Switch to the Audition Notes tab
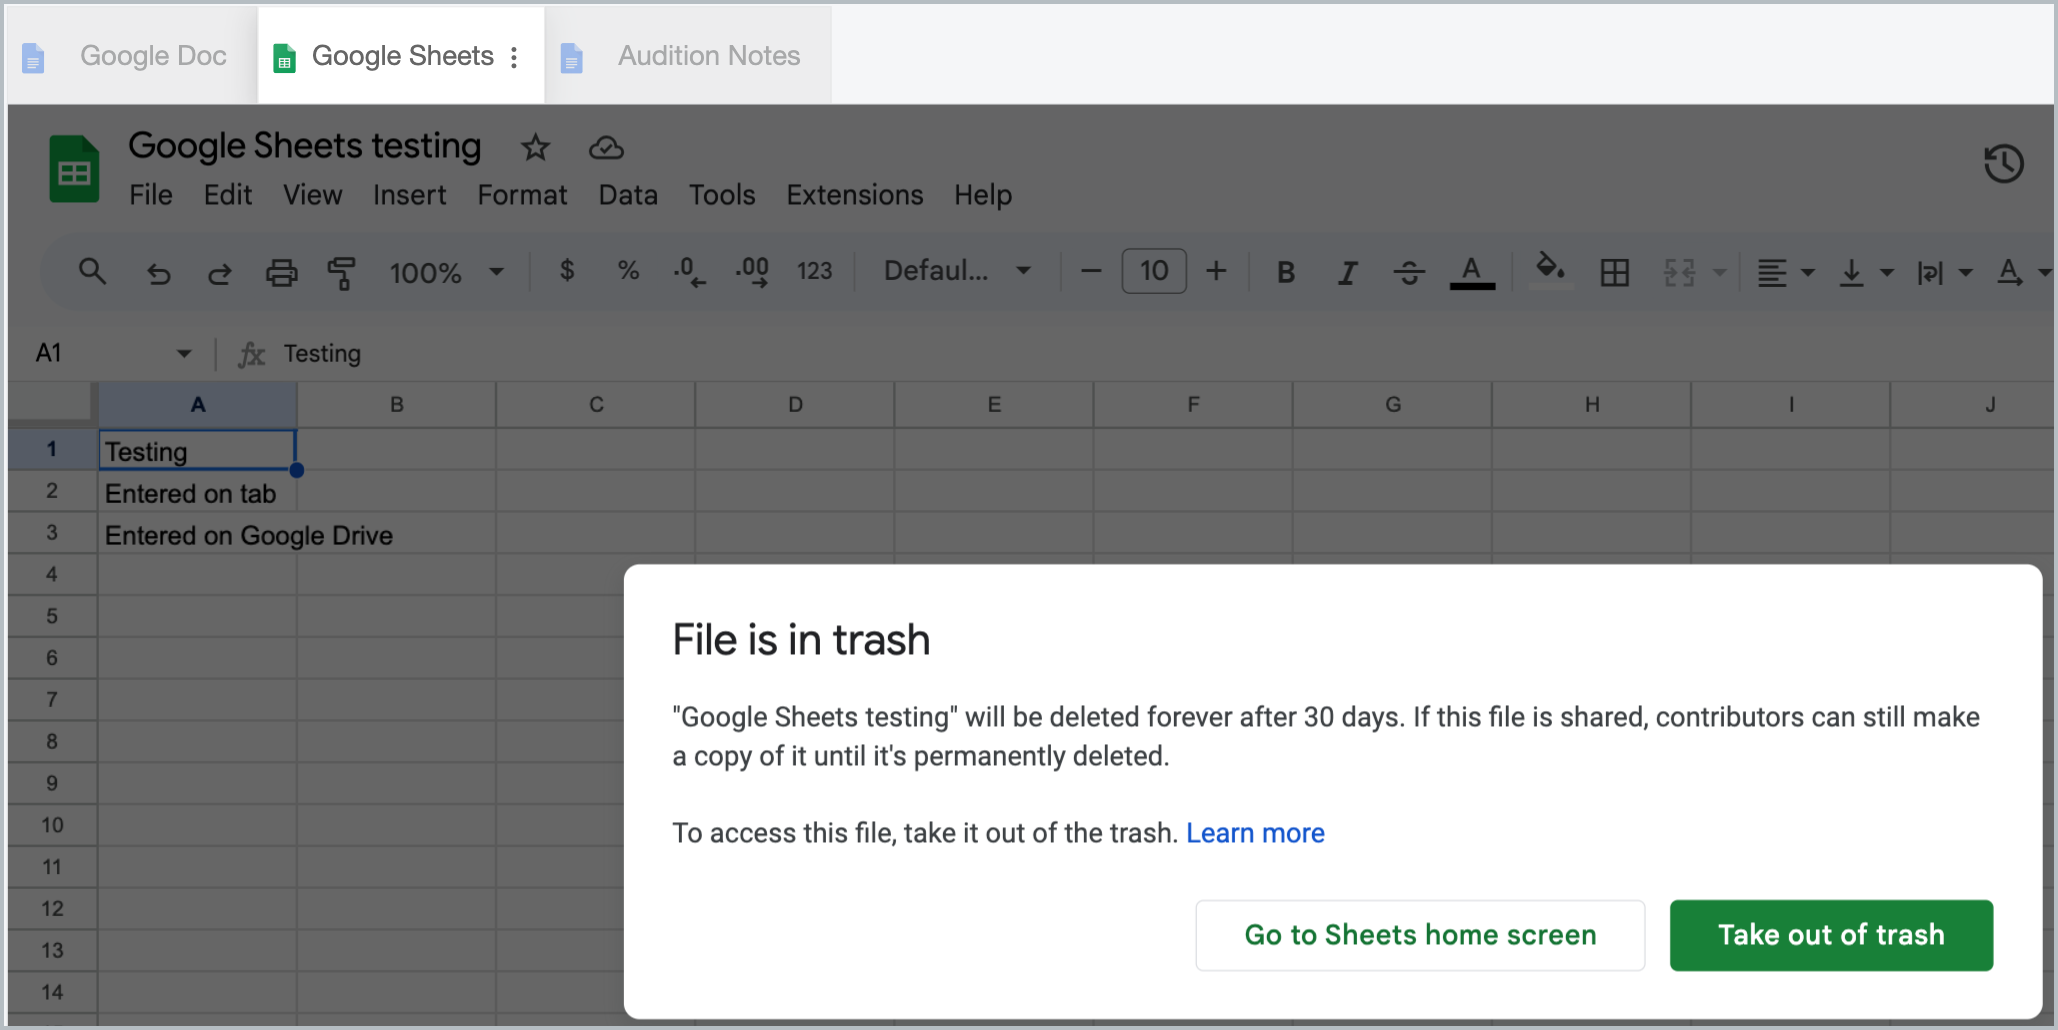The image size is (2058, 1030). coord(690,56)
